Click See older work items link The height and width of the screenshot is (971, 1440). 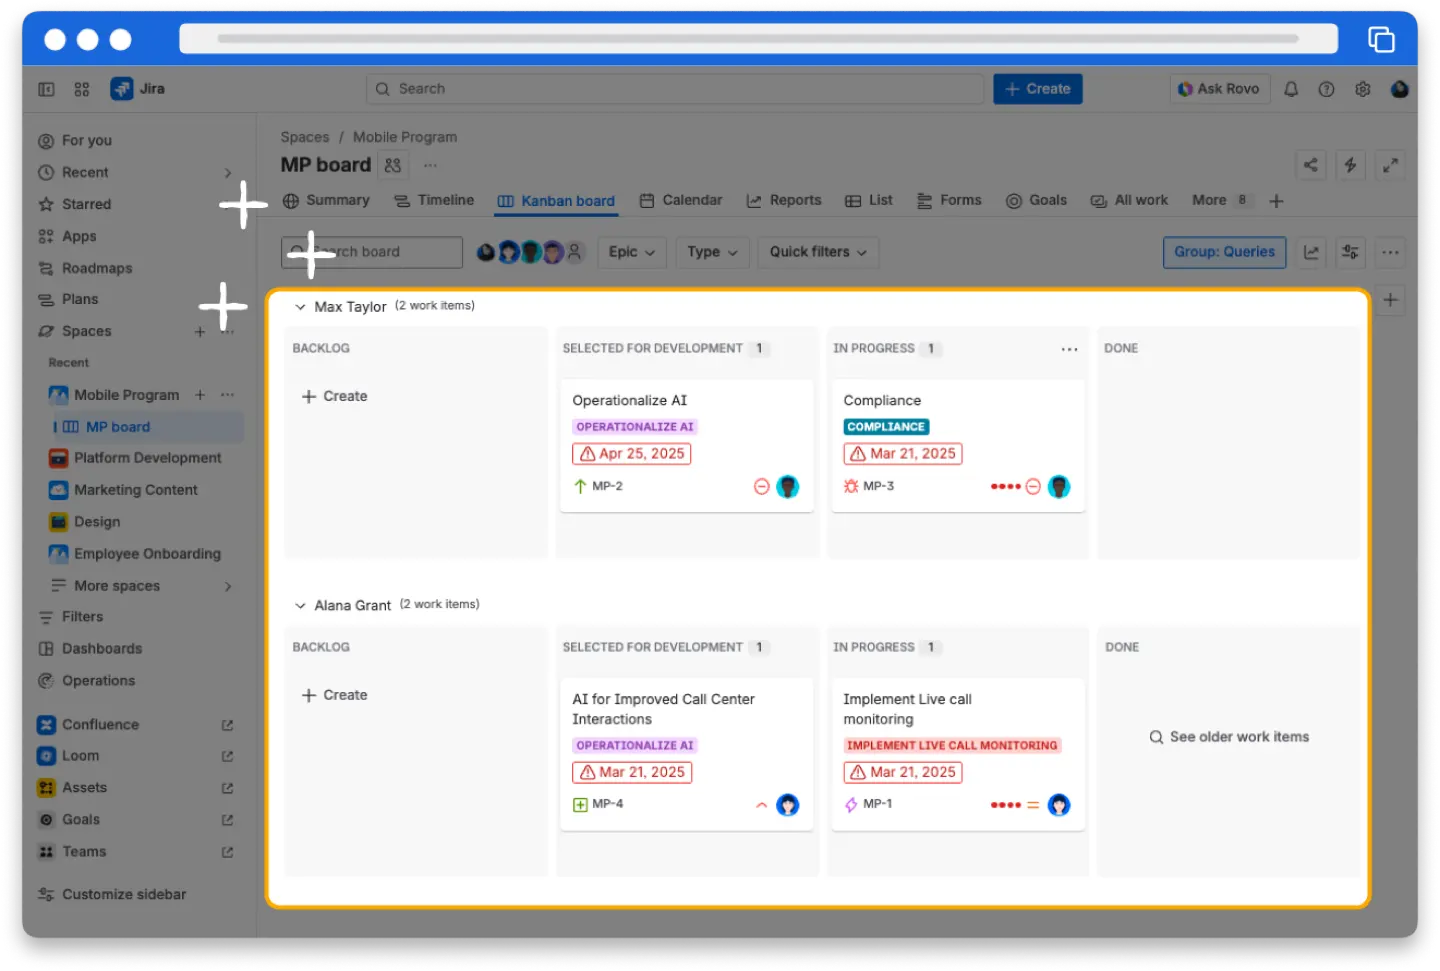pos(1228,737)
